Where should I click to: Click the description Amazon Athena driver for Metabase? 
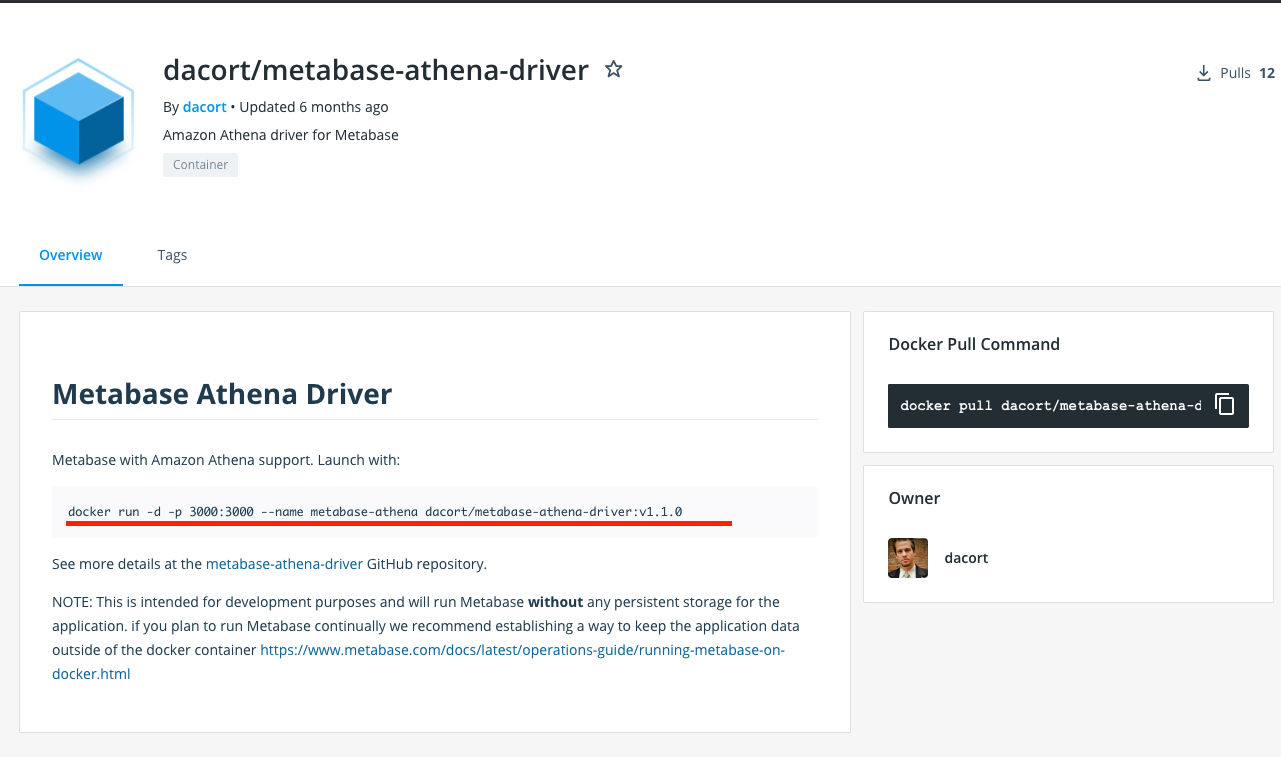pos(281,135)
